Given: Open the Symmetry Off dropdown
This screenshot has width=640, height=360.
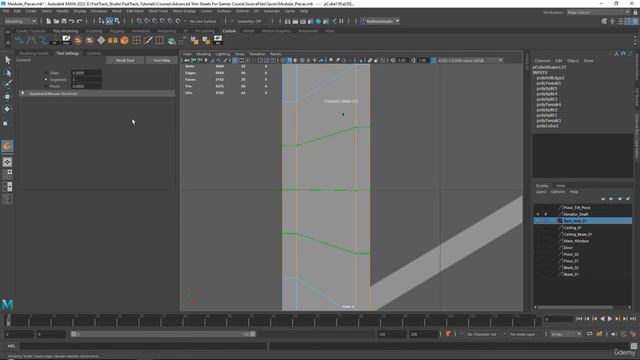Looking at the screenshot, I should pyautogui.click(x=250, y=21).
